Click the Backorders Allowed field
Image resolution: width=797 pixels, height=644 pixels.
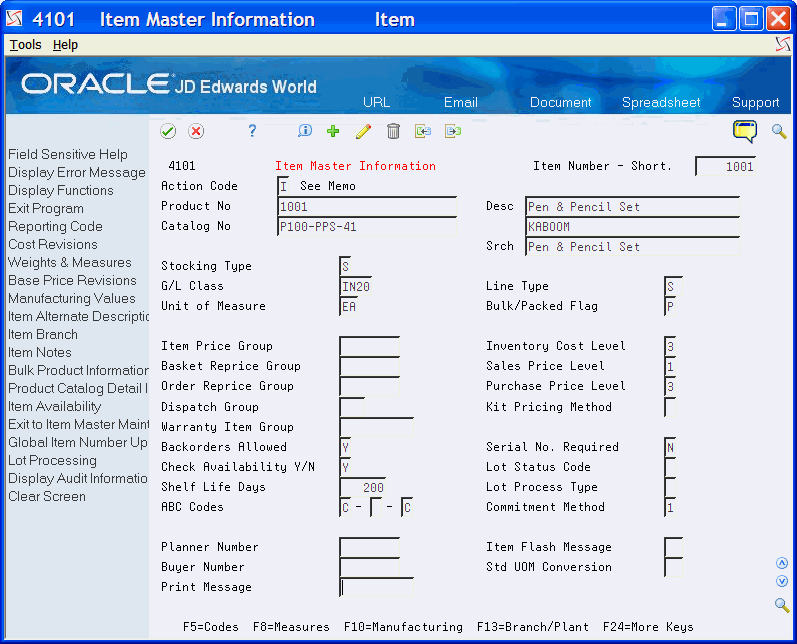tap(345, 447)
